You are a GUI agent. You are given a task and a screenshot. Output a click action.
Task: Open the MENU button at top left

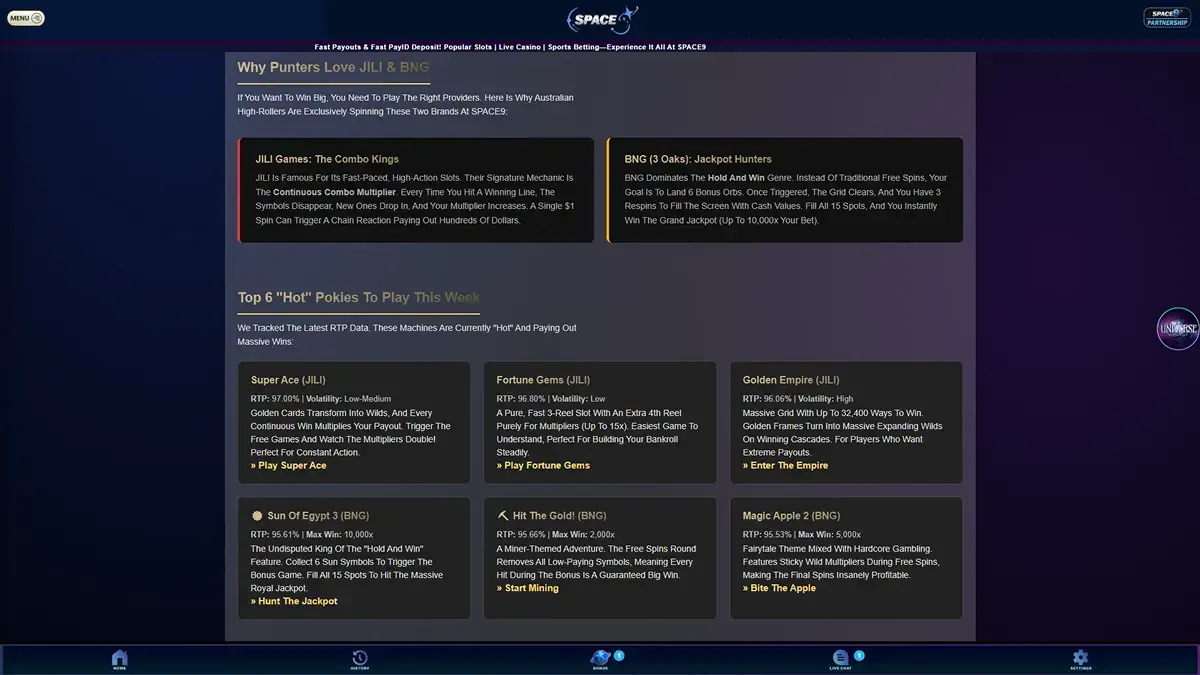26,18
